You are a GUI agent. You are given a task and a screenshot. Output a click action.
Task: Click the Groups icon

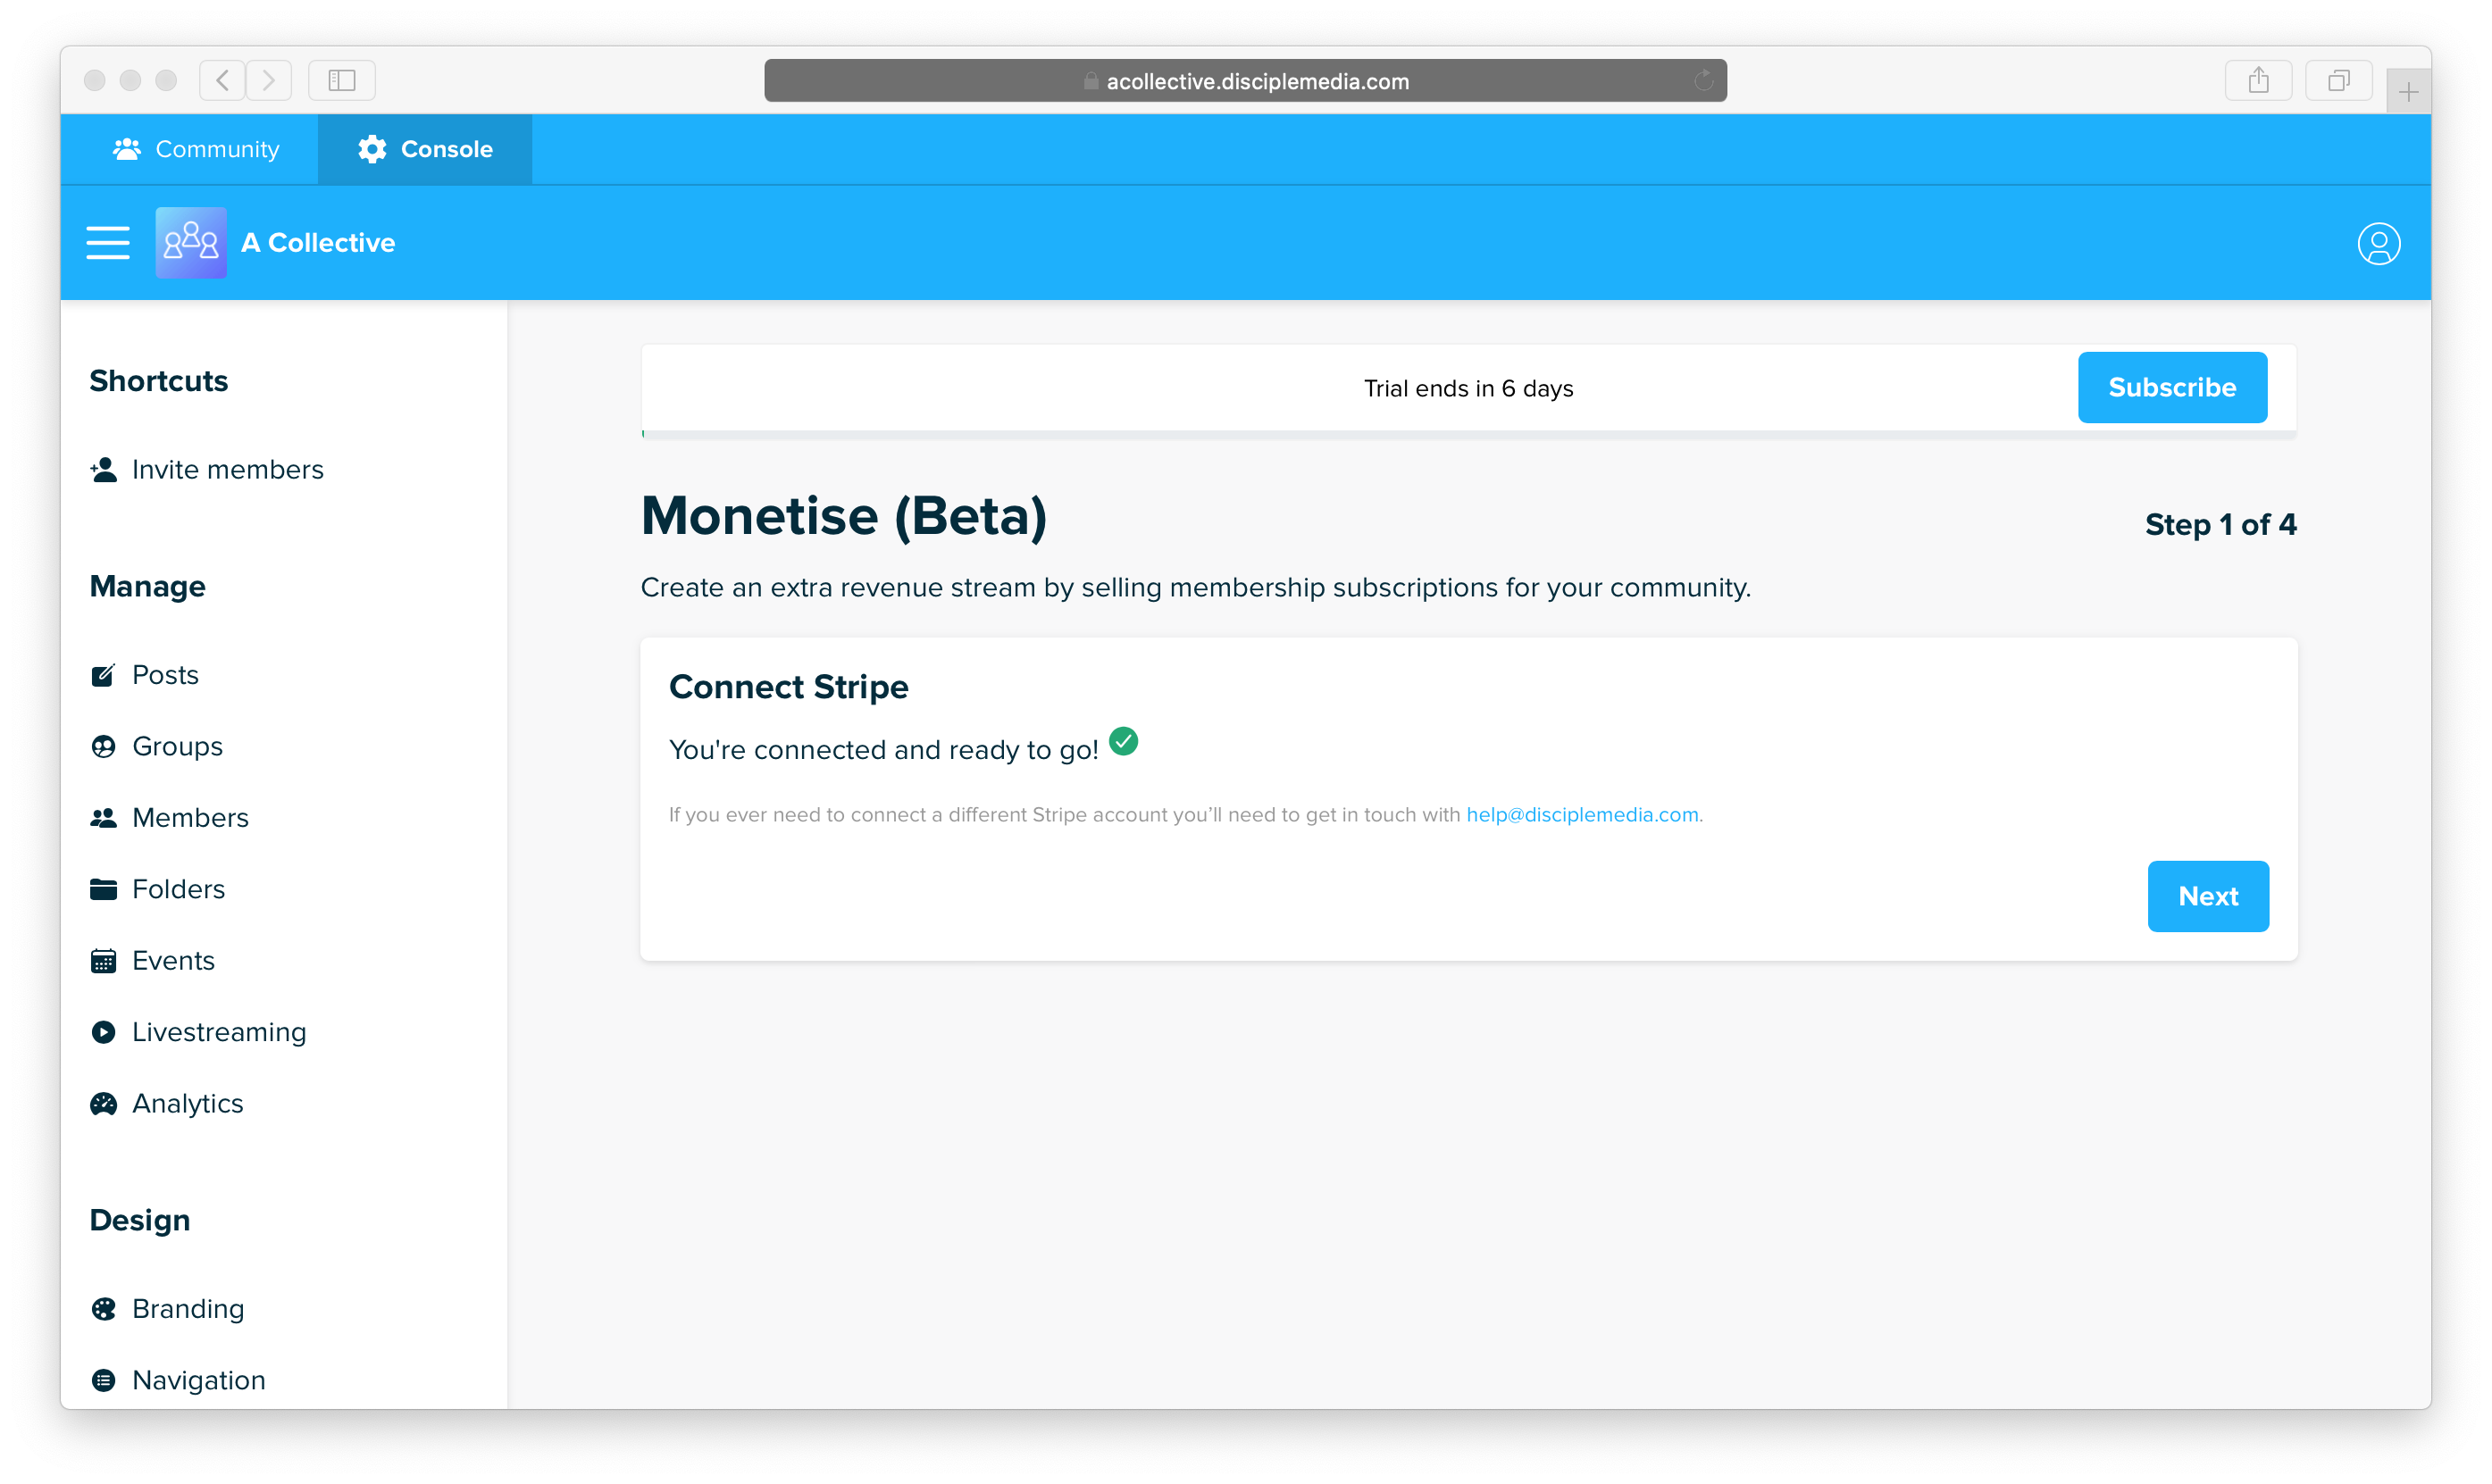point(103,747)
